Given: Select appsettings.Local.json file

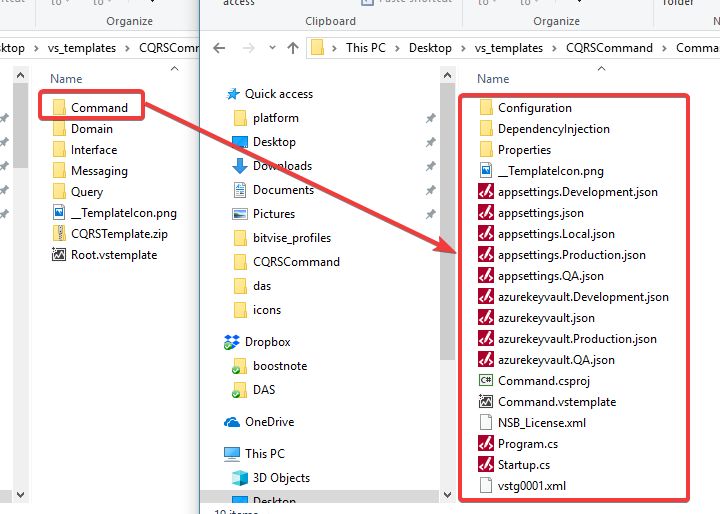Looking at the screenshot, I should click(546, 234).
